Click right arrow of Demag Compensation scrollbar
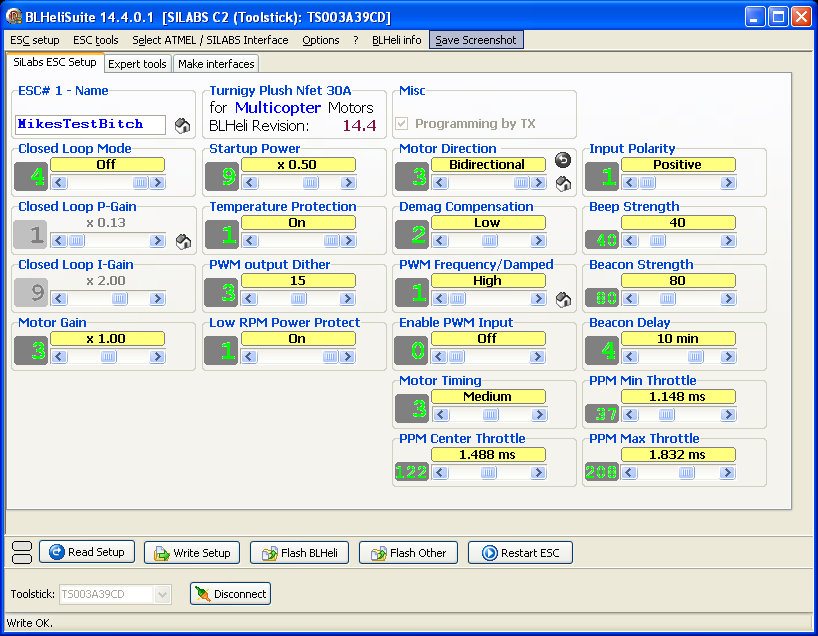The height and width of the screenshot is (636, 818). click(538, 241)
